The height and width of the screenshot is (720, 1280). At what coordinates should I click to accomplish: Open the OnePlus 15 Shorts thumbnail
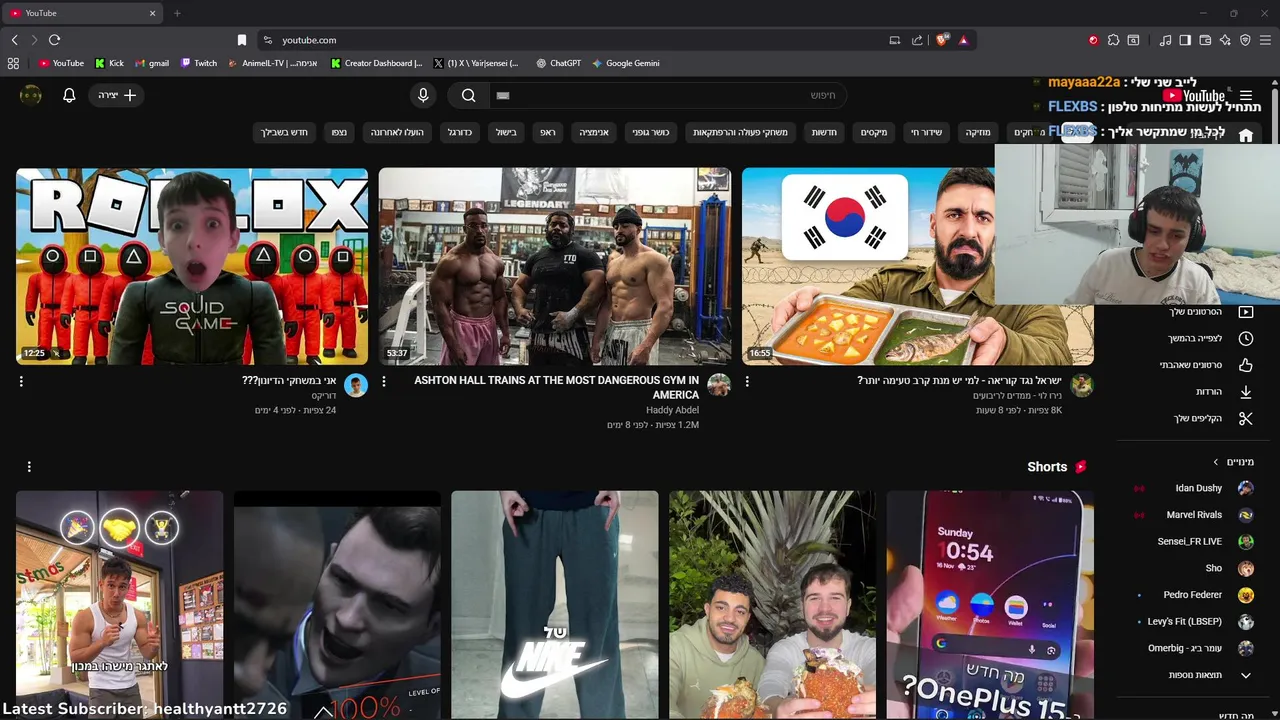[990, 604]
